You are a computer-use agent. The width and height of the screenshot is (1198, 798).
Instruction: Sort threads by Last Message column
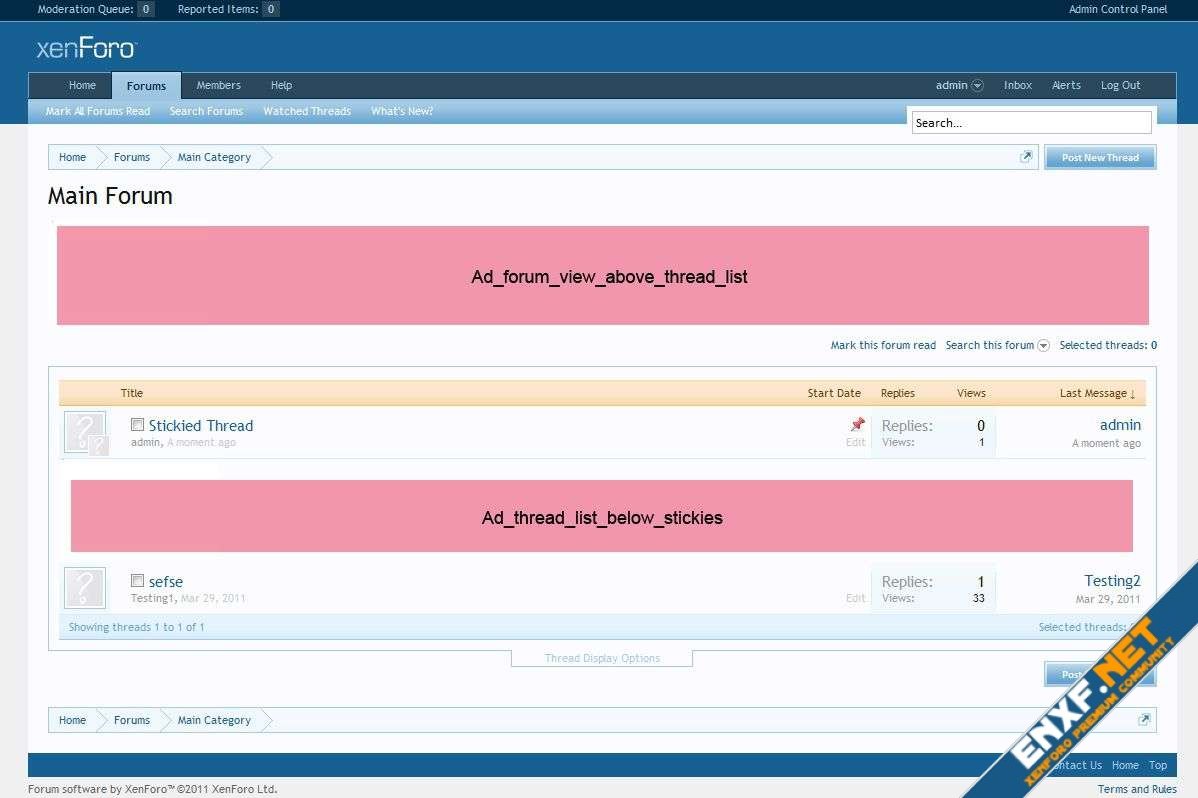[1096, 393]
